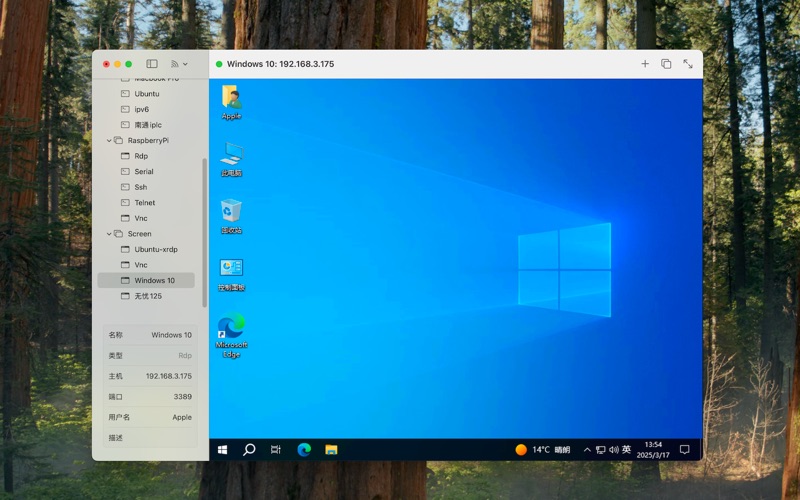The height and width of the screenshot is (500, 800).
Task: Open the connection feed dropdown in toolbar
Action: tap(179, 64)
